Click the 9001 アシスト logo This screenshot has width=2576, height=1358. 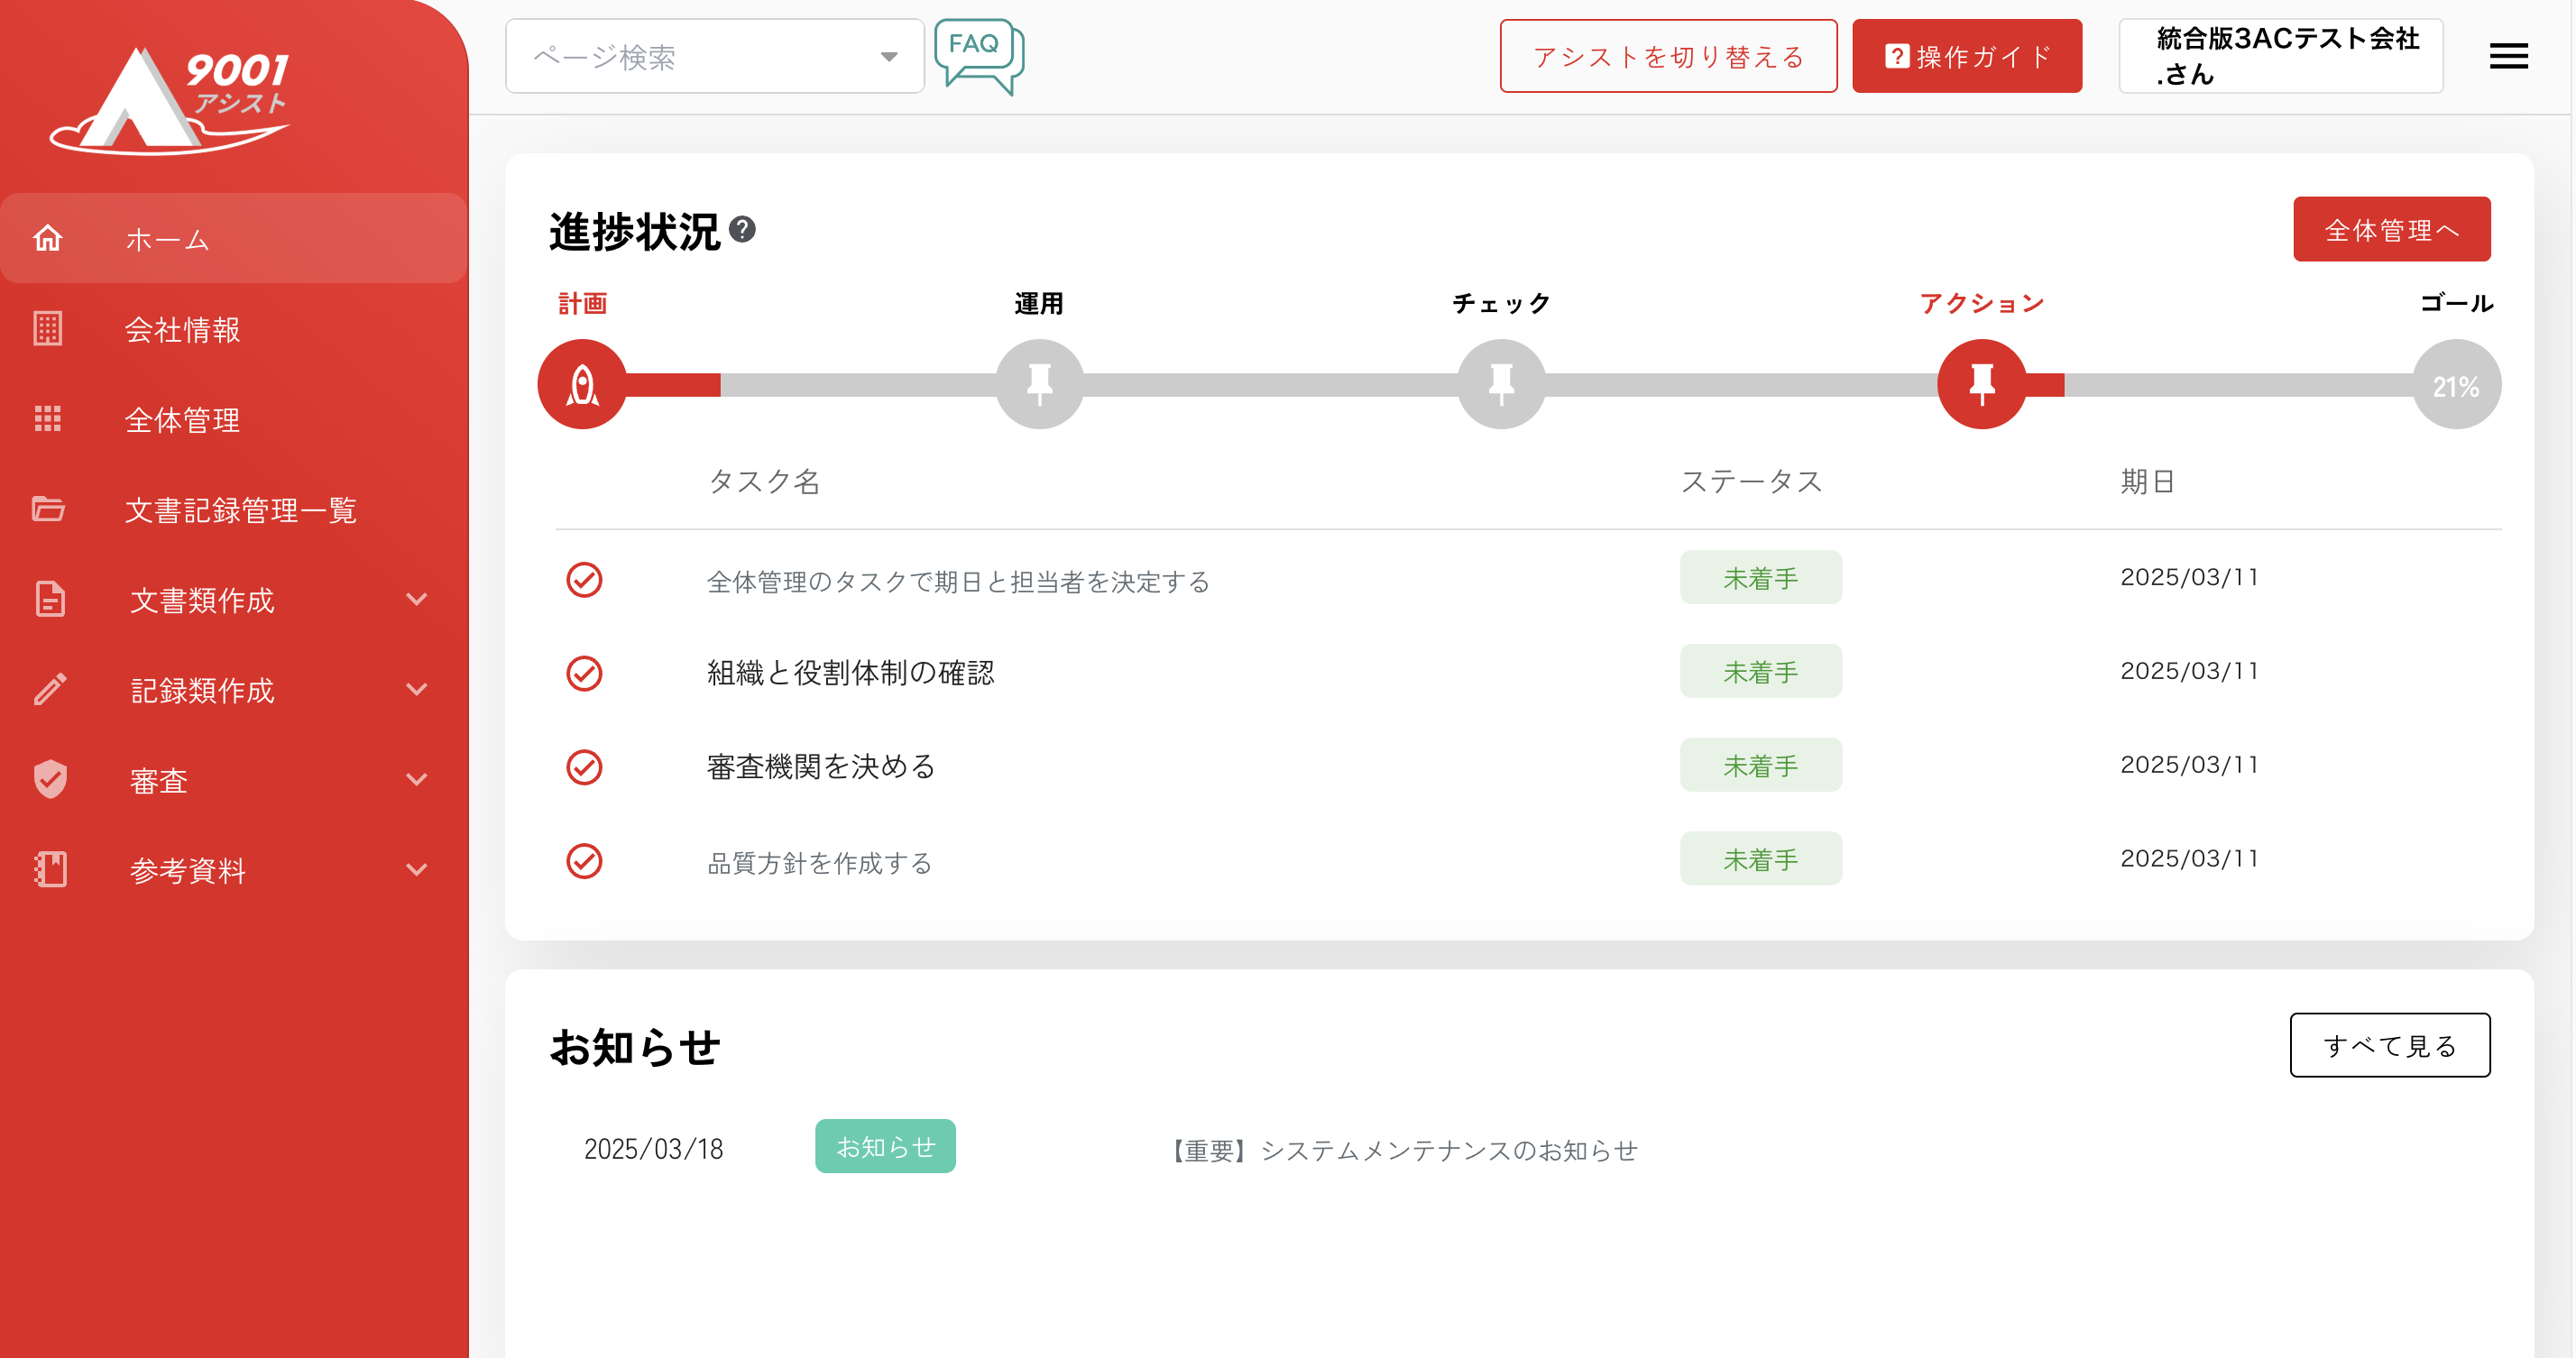pyautogui.click(x=170, y=100)
